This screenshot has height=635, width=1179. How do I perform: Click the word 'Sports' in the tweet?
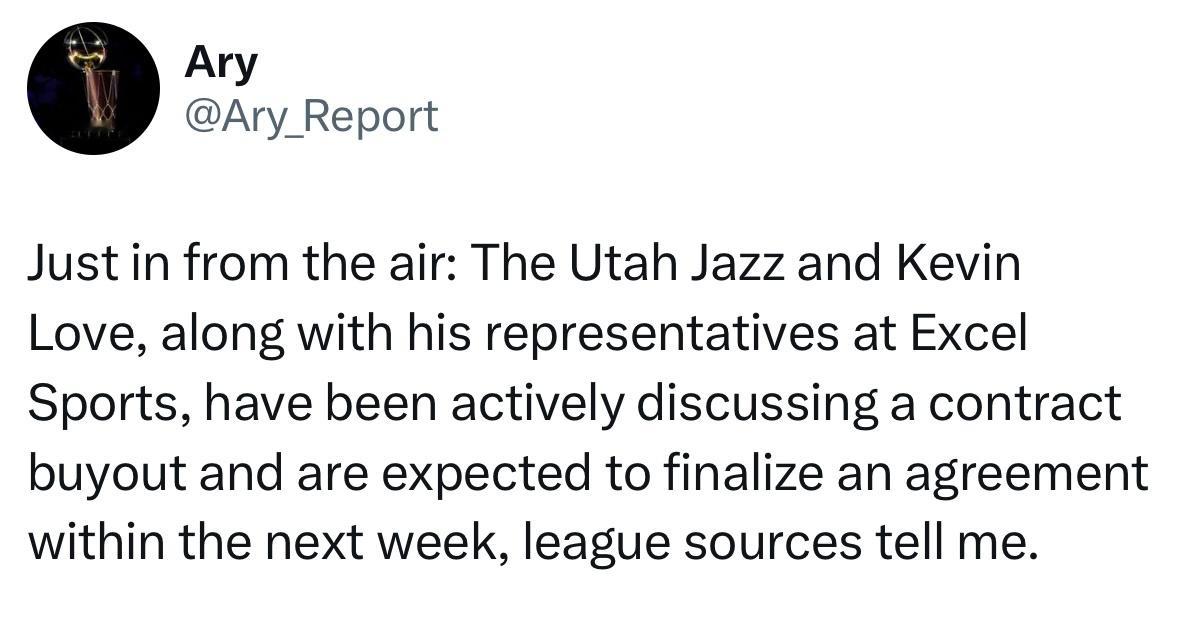coord(108,404)
